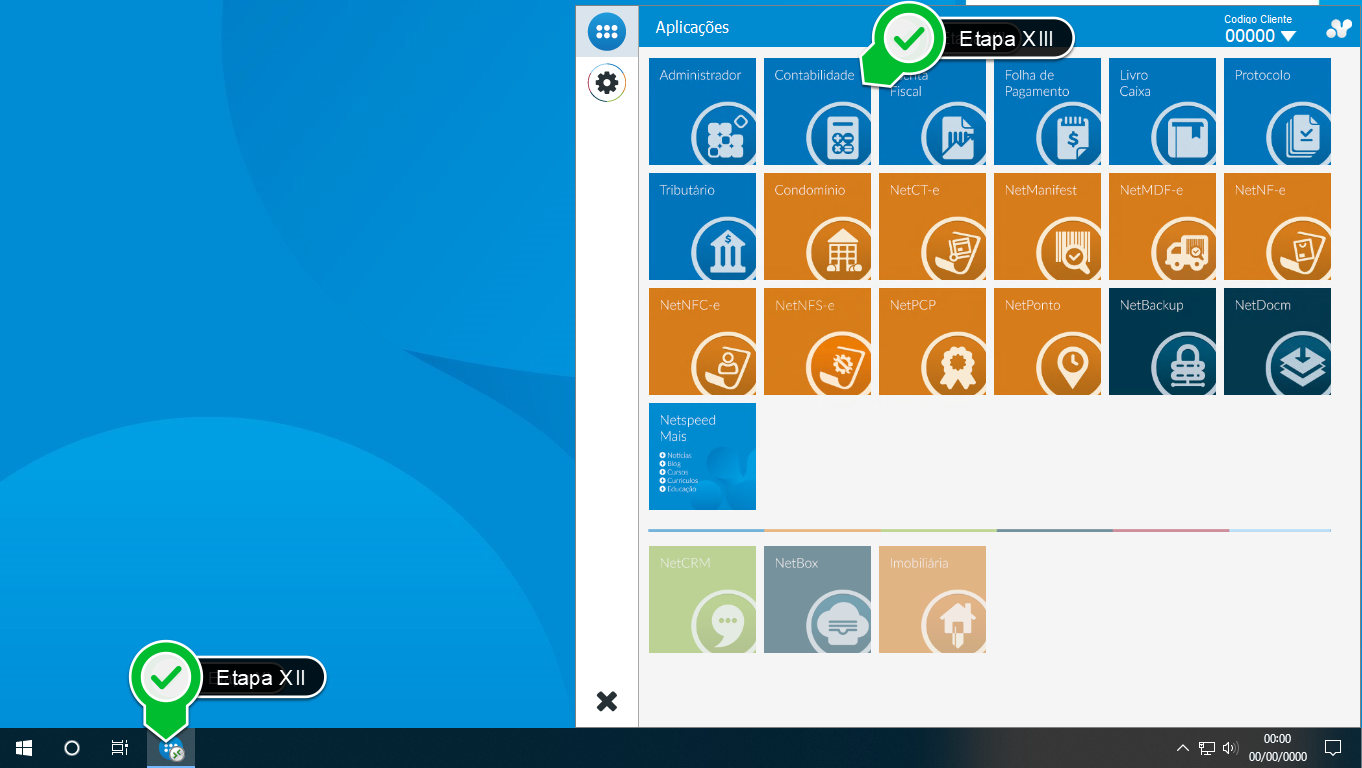
Task: Close the panel with the X icon
Action: click(x=607, y=701)
